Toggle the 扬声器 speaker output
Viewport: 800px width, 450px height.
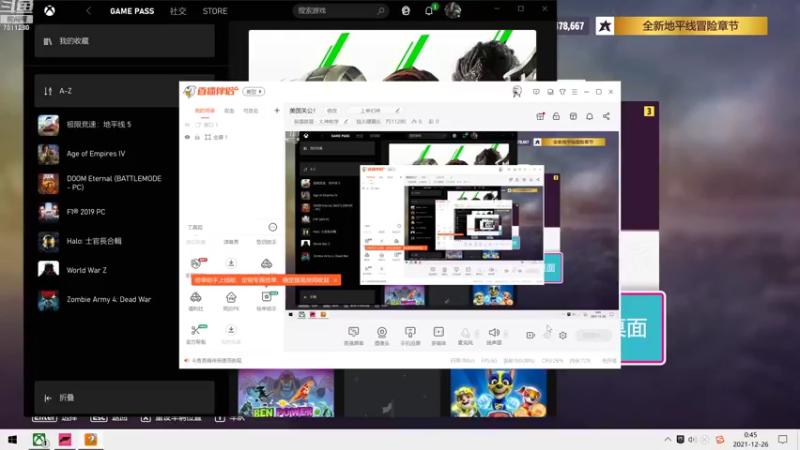494,336
